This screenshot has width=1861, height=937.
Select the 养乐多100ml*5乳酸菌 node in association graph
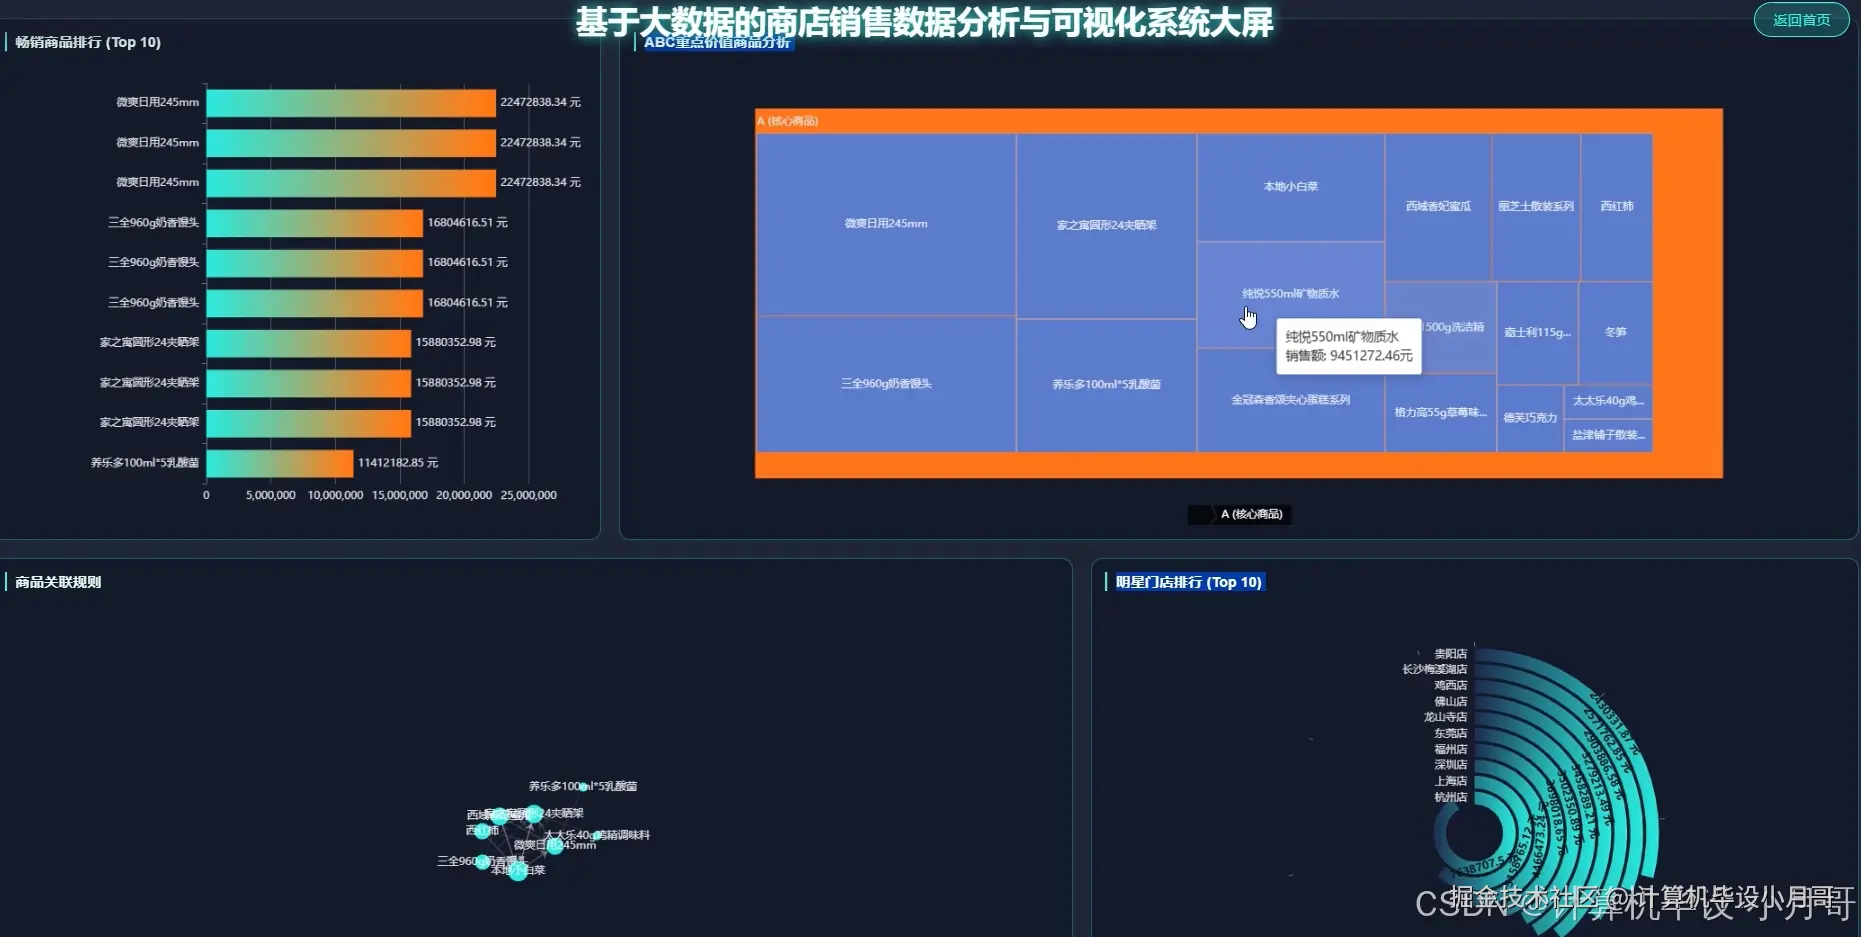pos(583,787)
